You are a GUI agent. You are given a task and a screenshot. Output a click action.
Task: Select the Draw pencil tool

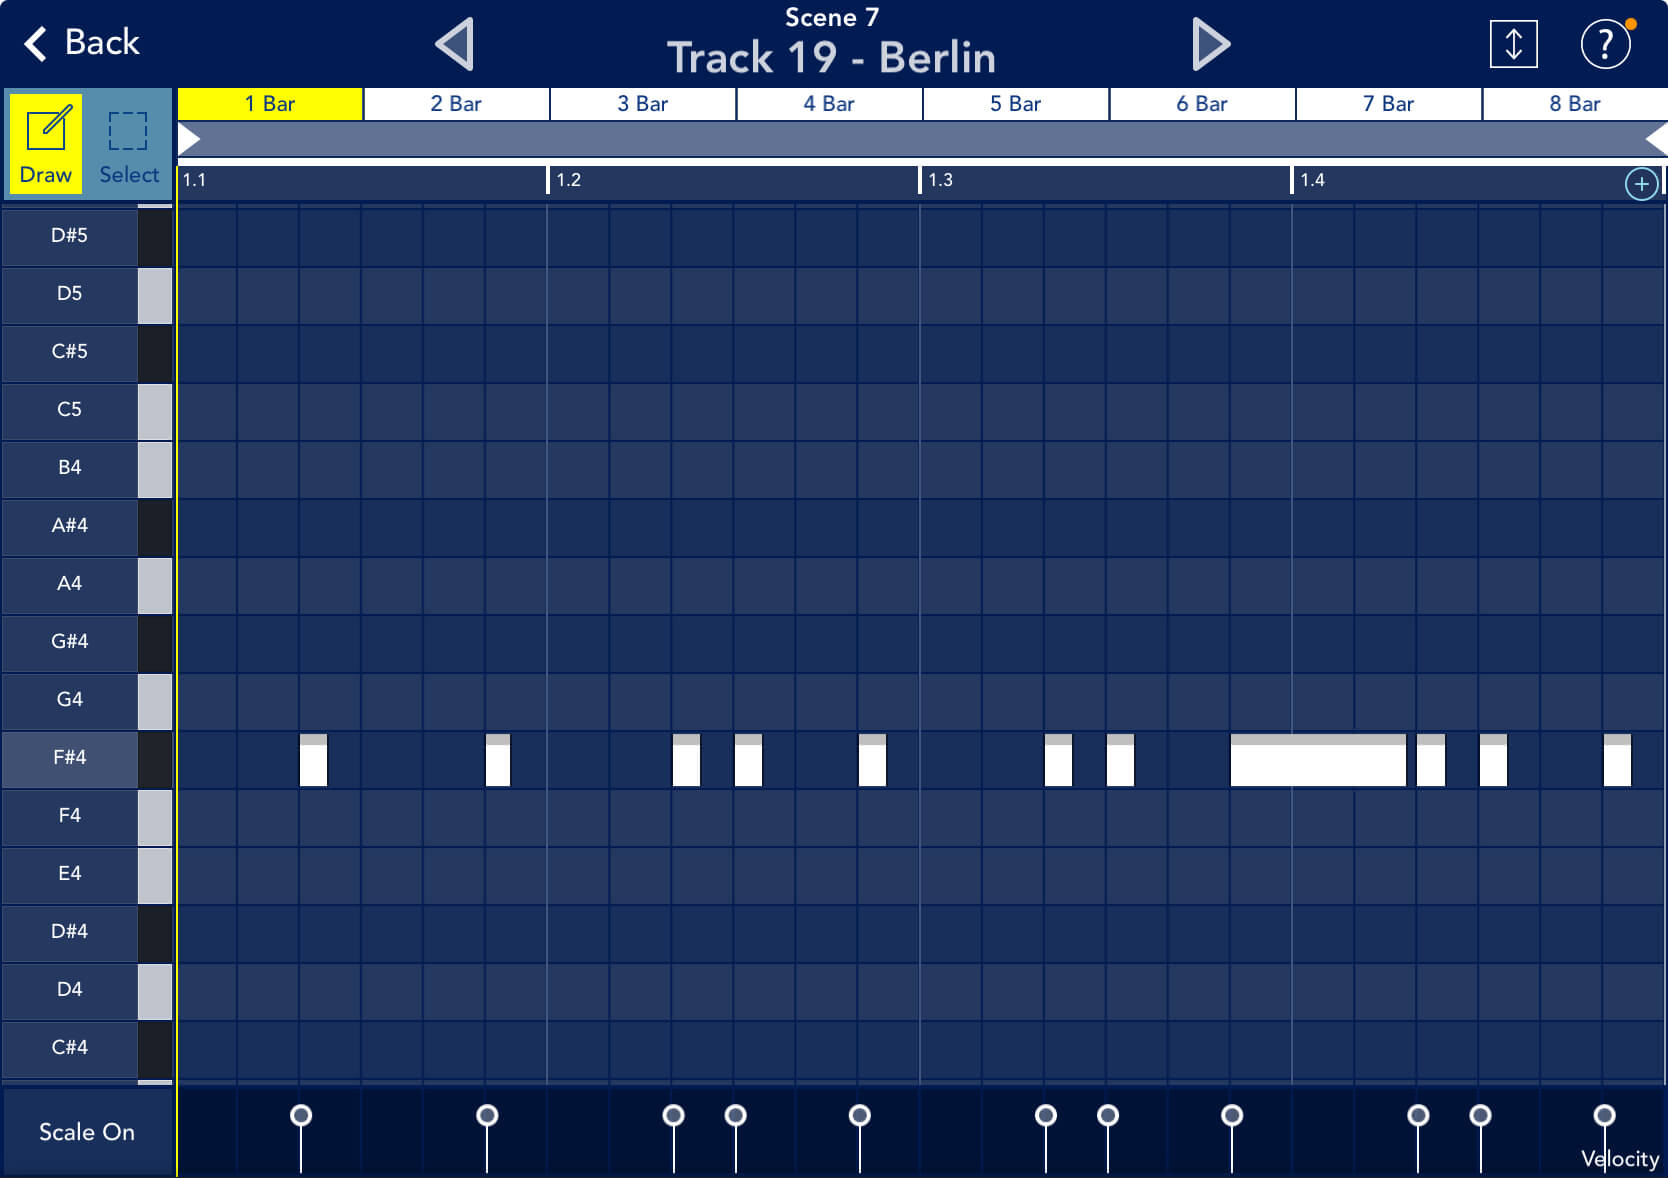[46, 145]
